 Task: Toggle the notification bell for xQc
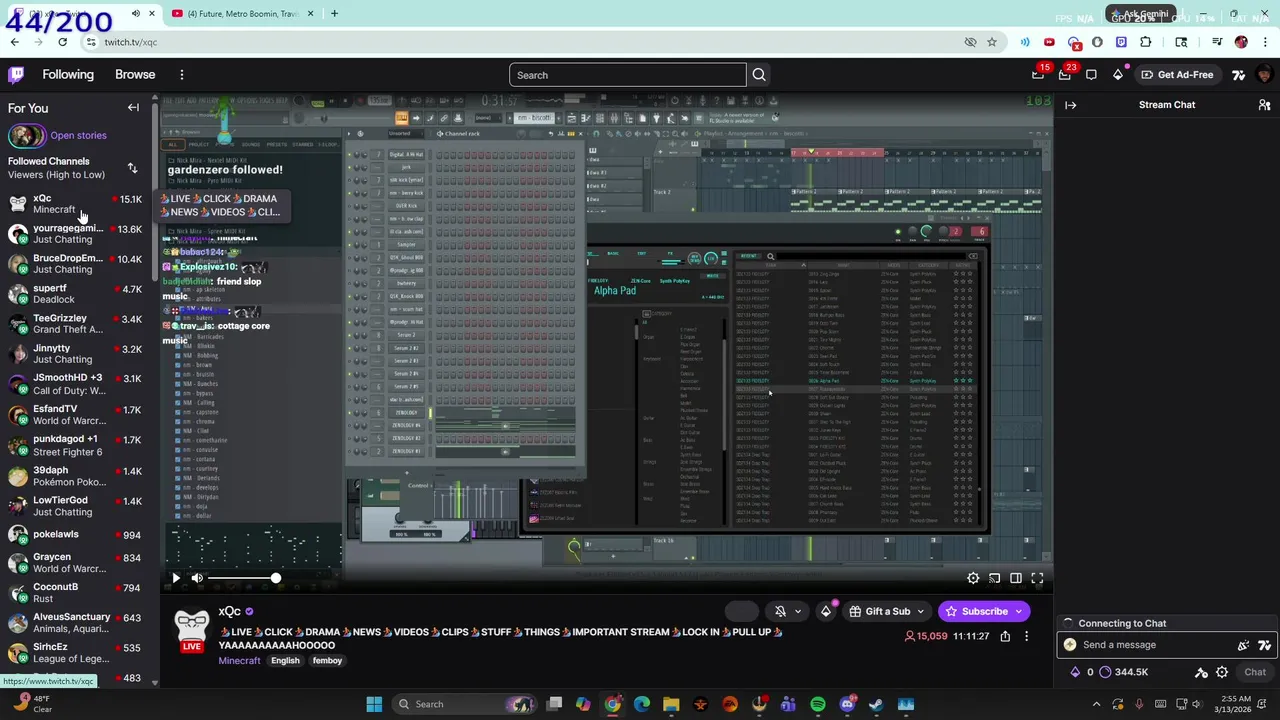pos(781,611)
